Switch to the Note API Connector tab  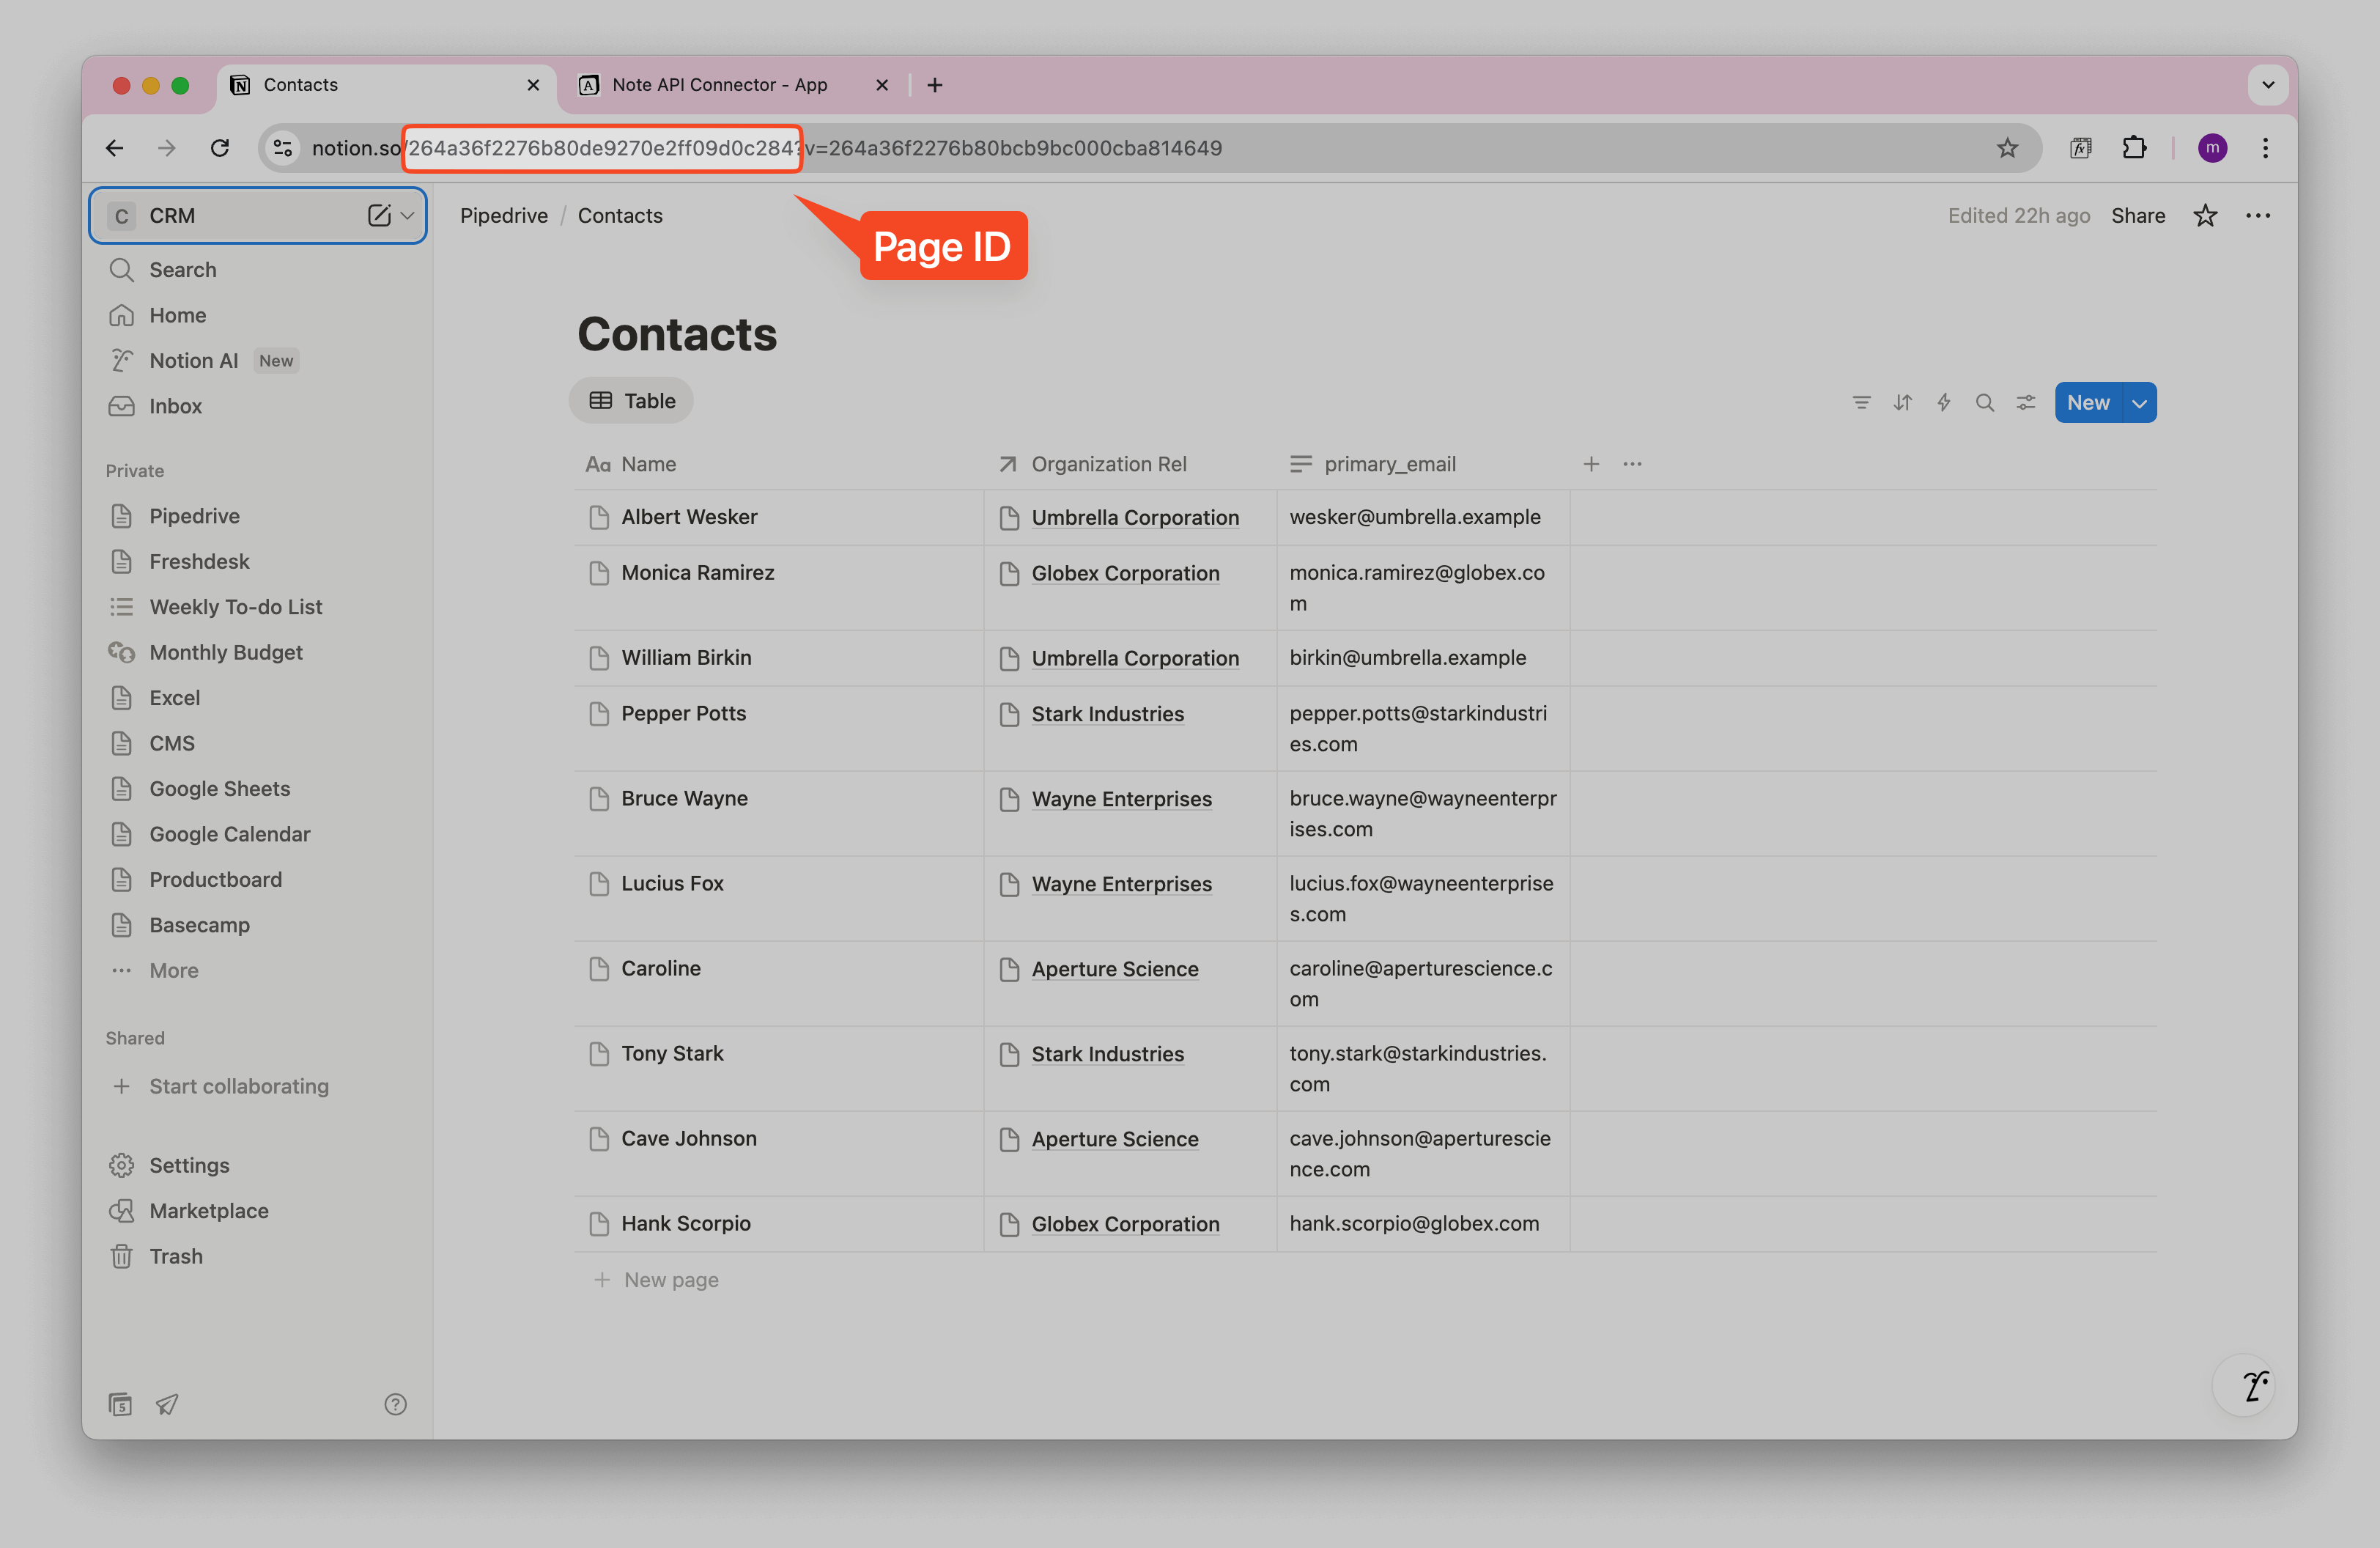tap(720, 85)
